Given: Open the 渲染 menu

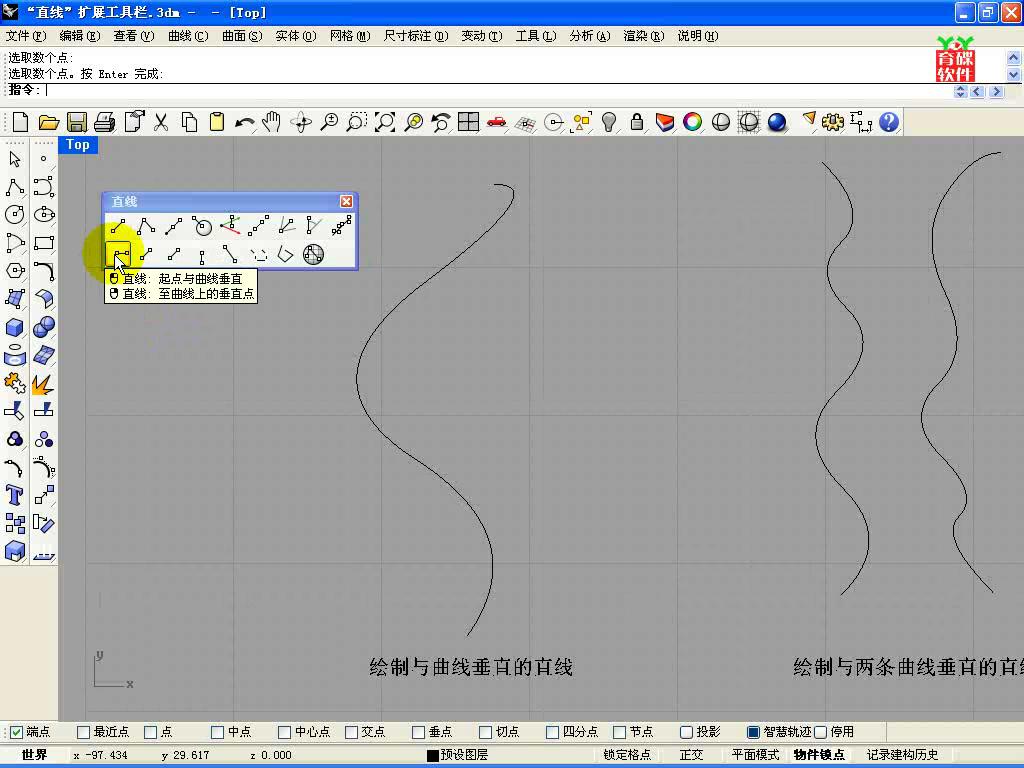Looking at the screenshot, I should tap(644, 36).
